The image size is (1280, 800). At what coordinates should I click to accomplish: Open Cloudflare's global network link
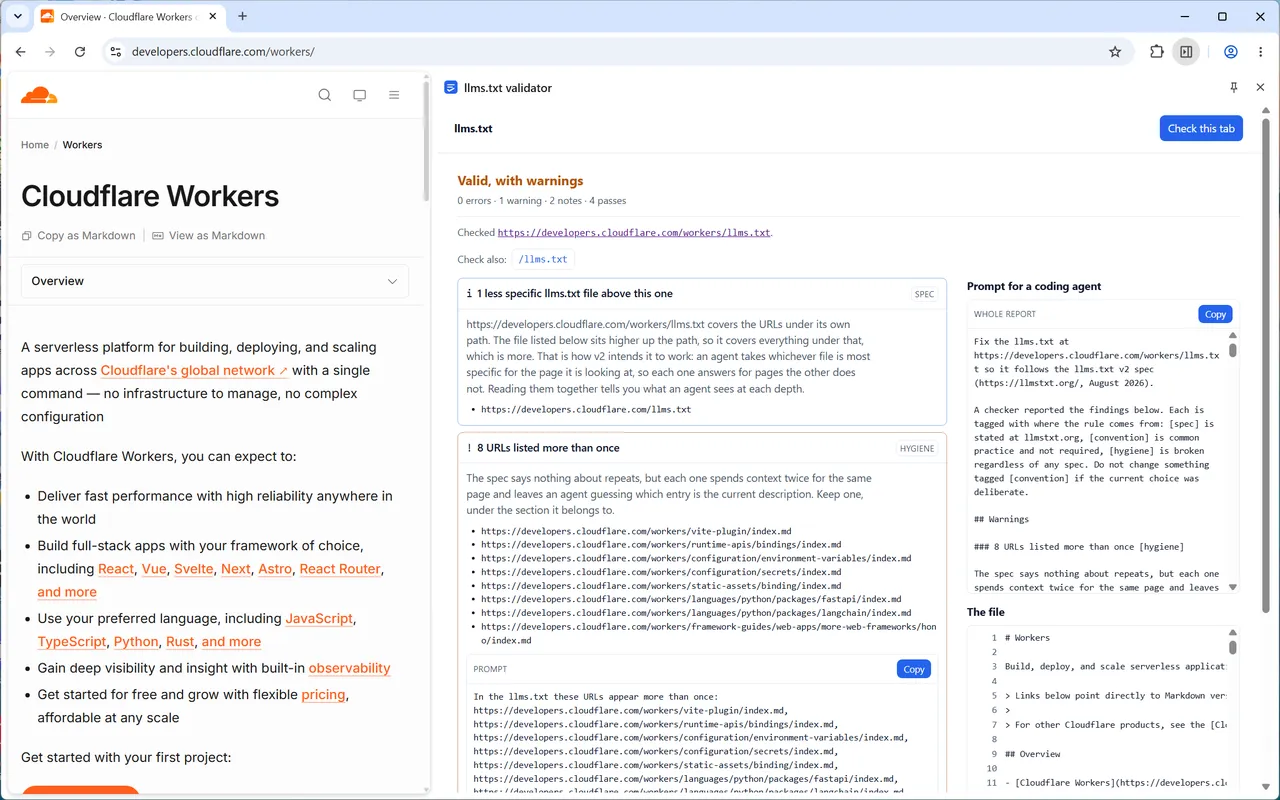194,370
